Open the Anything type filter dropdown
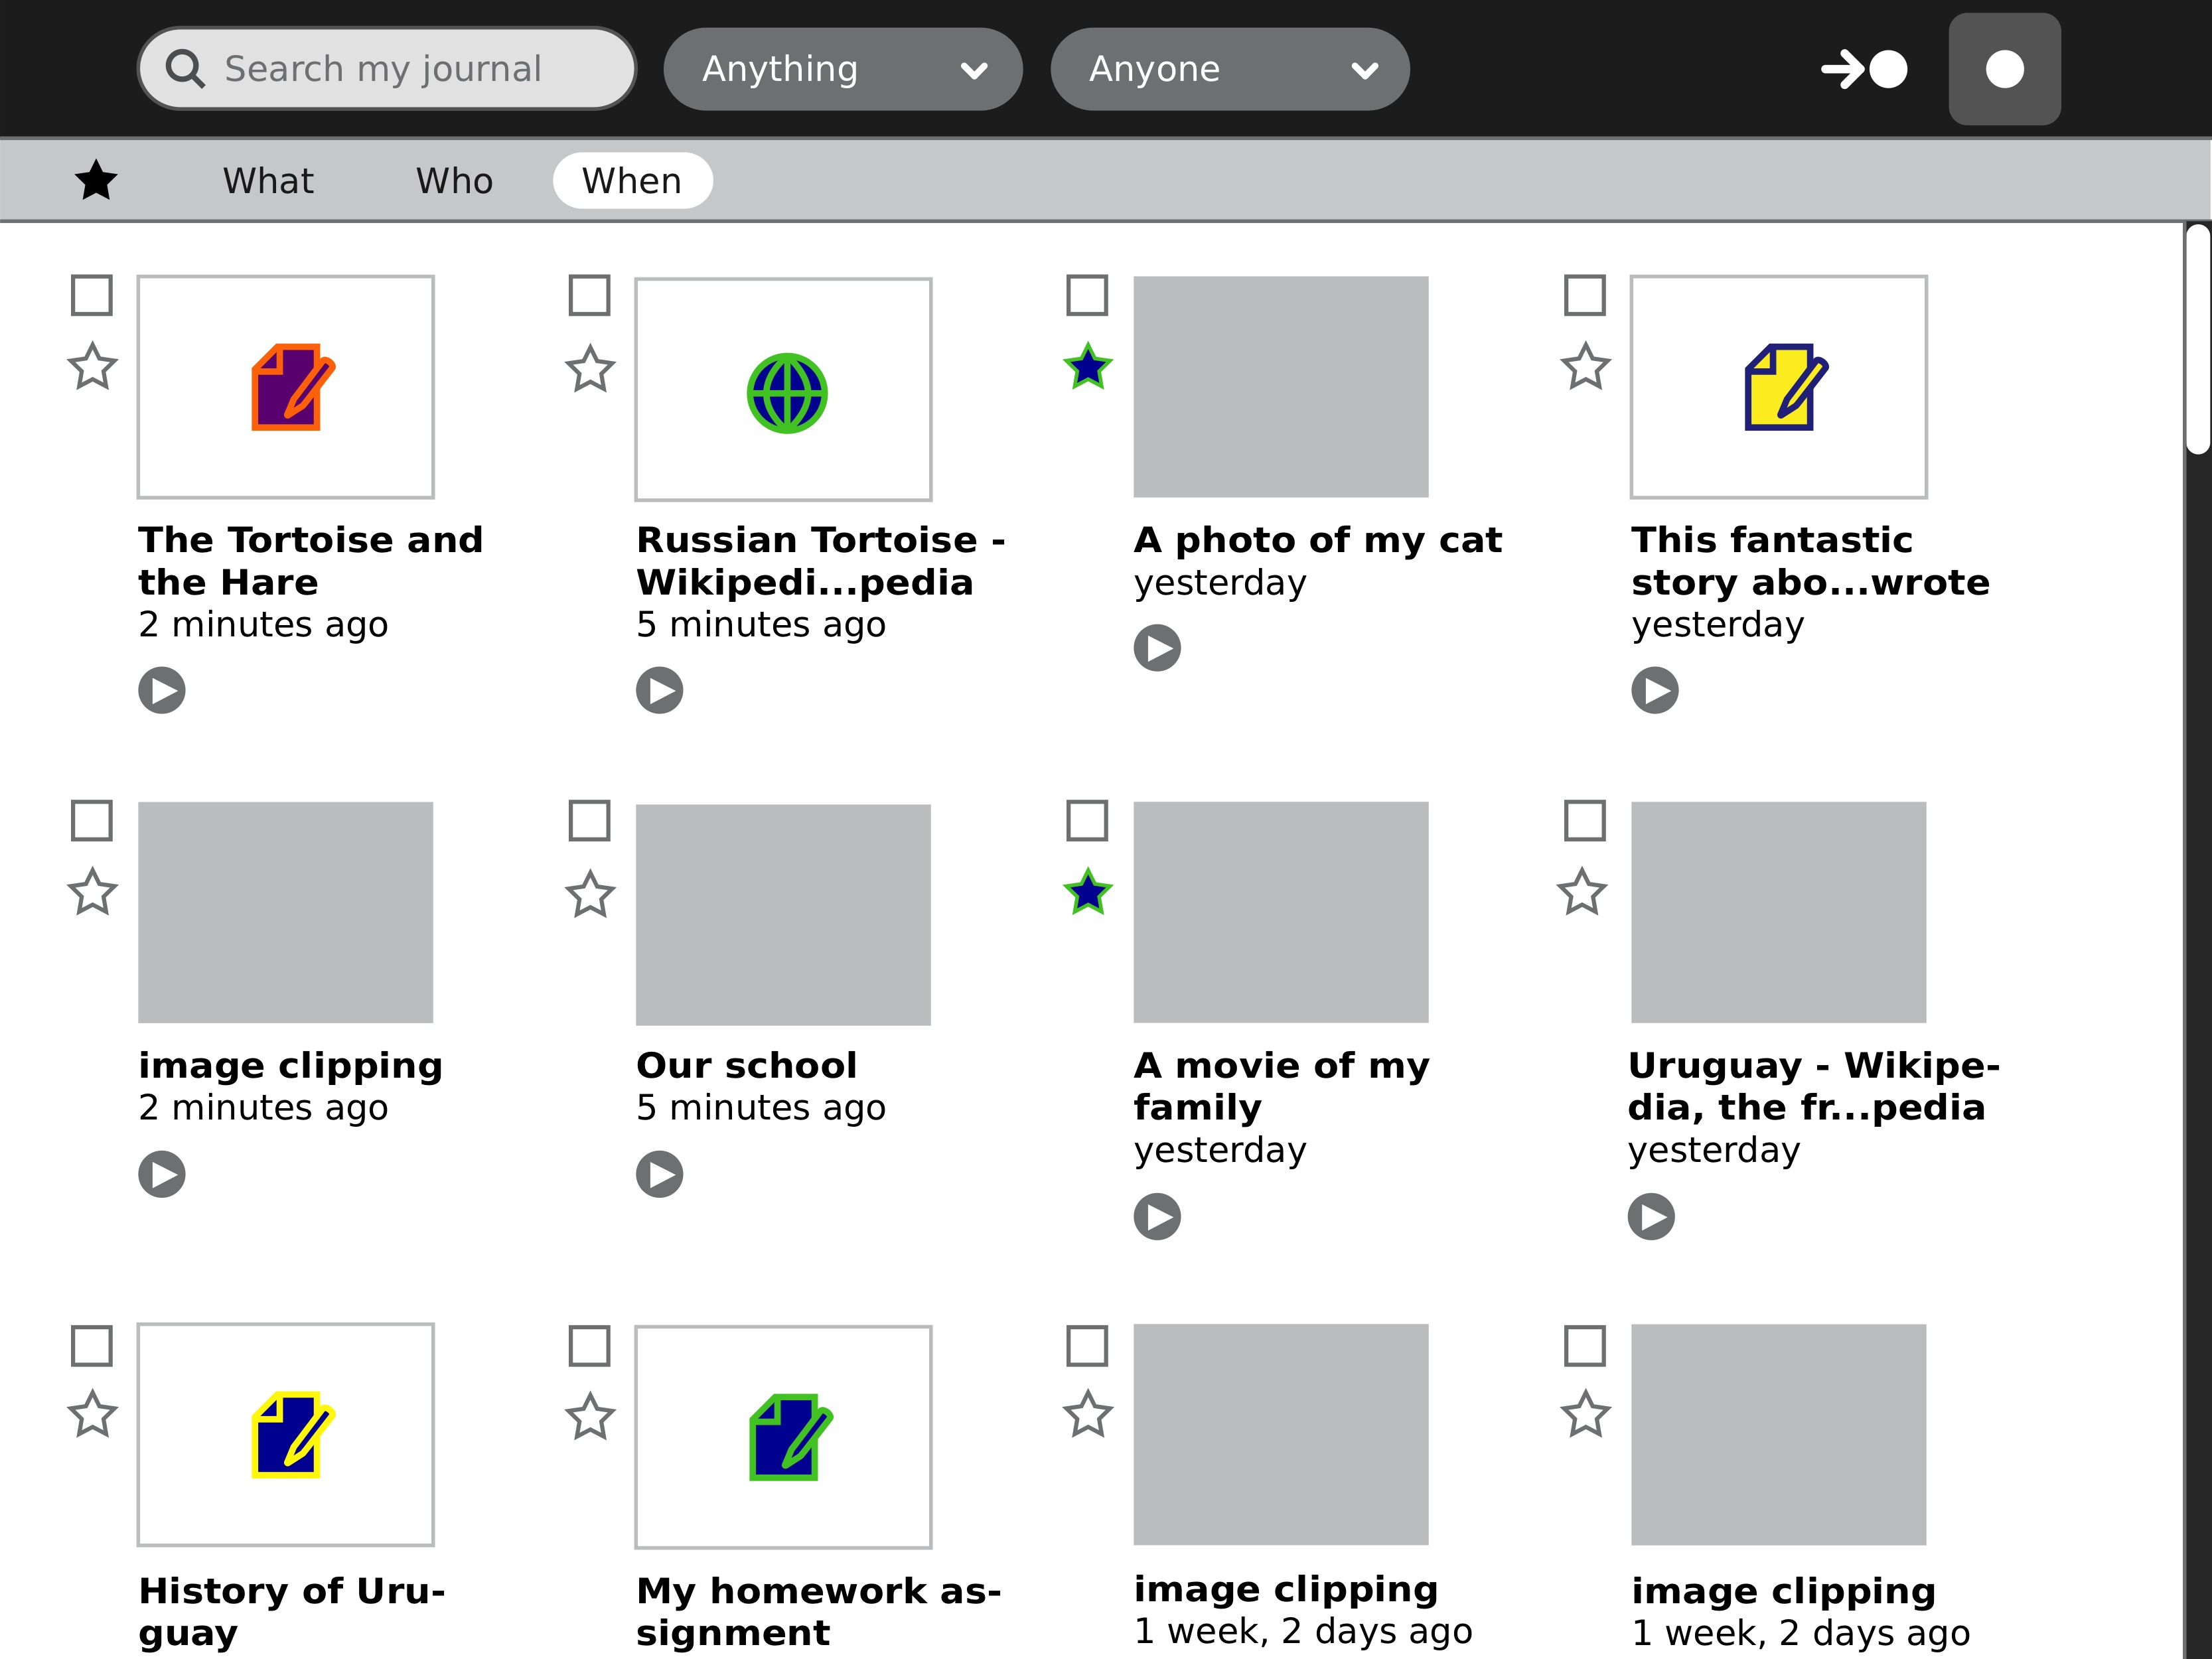The image size is (2212, 1659). click(842, 69)
